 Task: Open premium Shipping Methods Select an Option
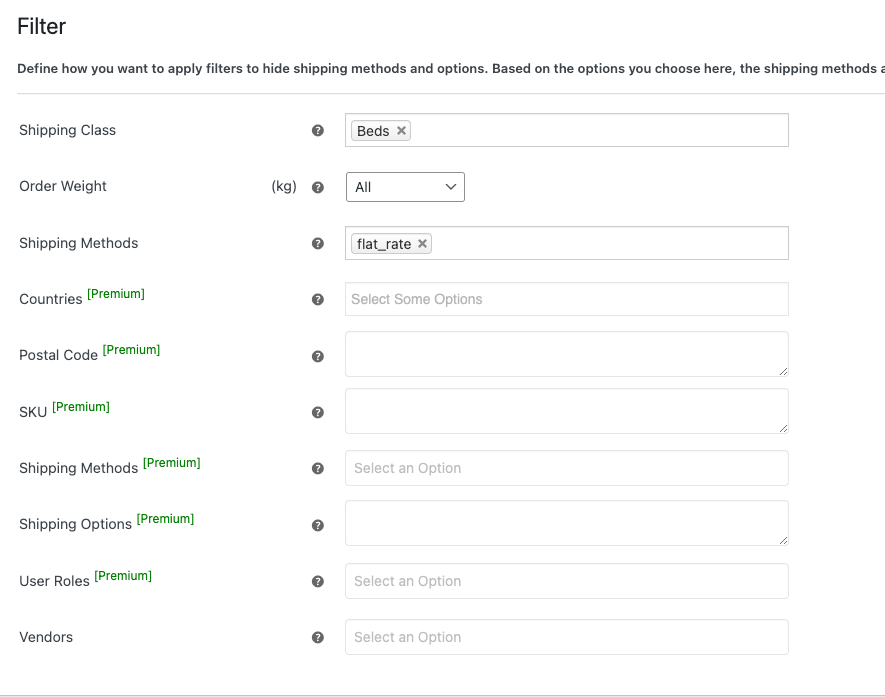567,468
